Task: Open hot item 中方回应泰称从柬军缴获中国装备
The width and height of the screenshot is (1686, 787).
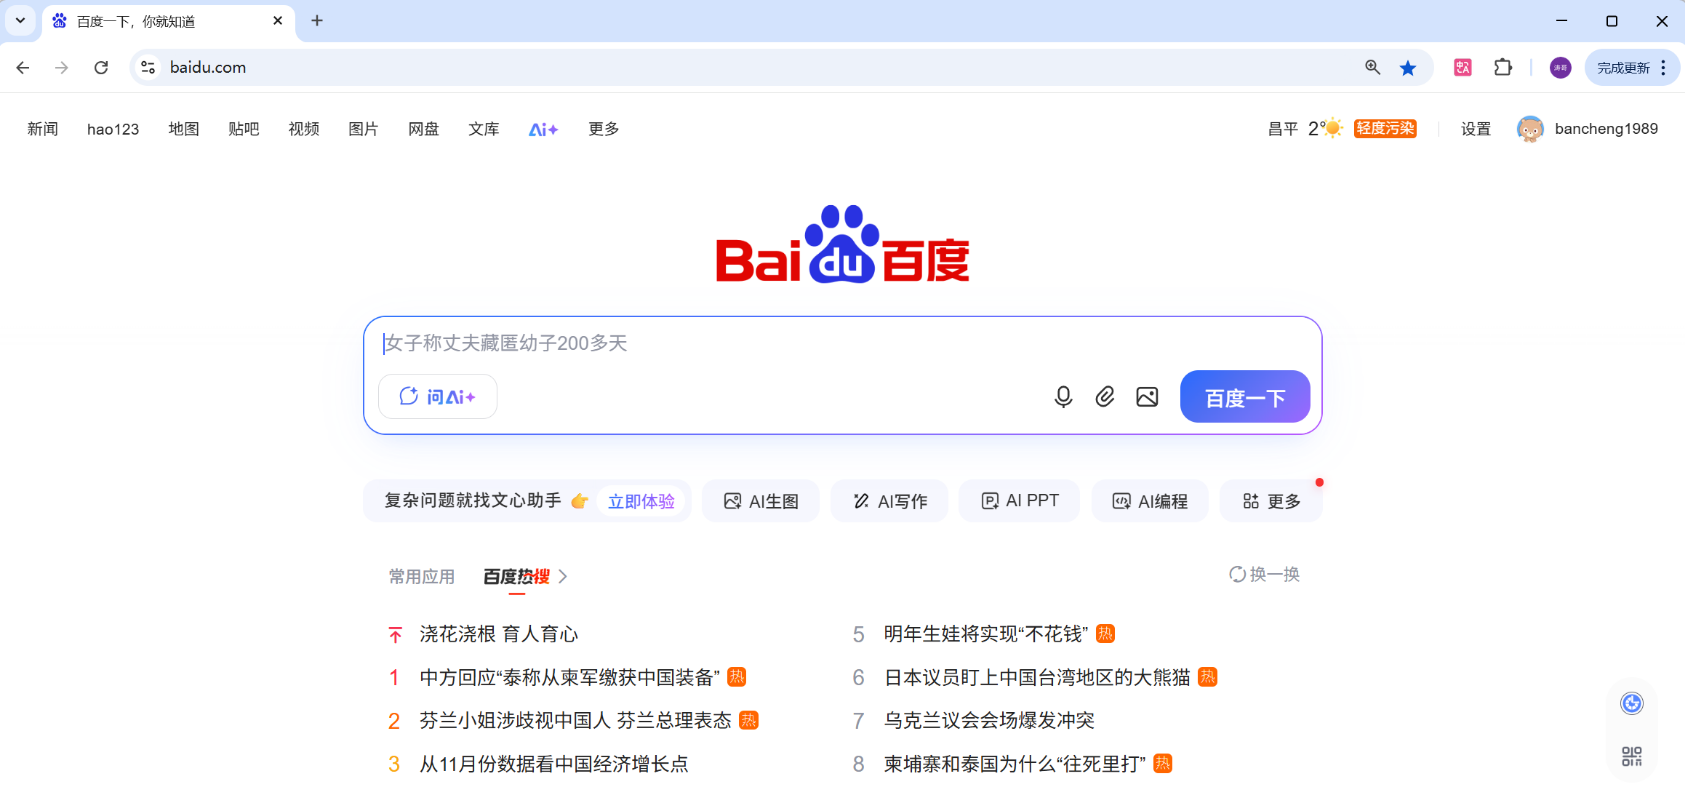Action: pyautogui.click(x=569, y=677)
